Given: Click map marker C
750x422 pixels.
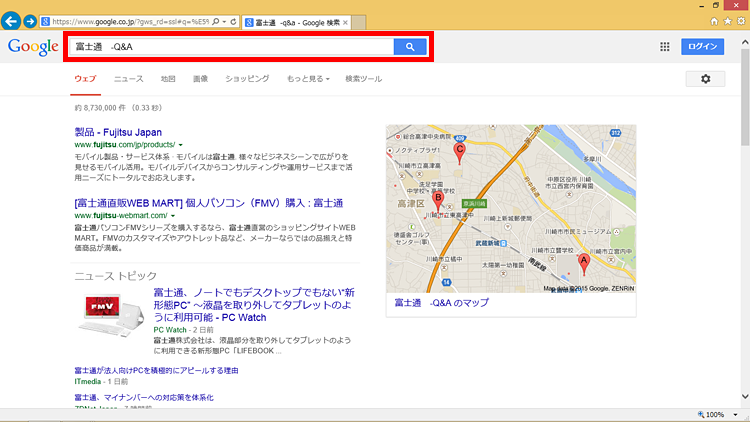Looking at the screenshot, I should (459, 150).
